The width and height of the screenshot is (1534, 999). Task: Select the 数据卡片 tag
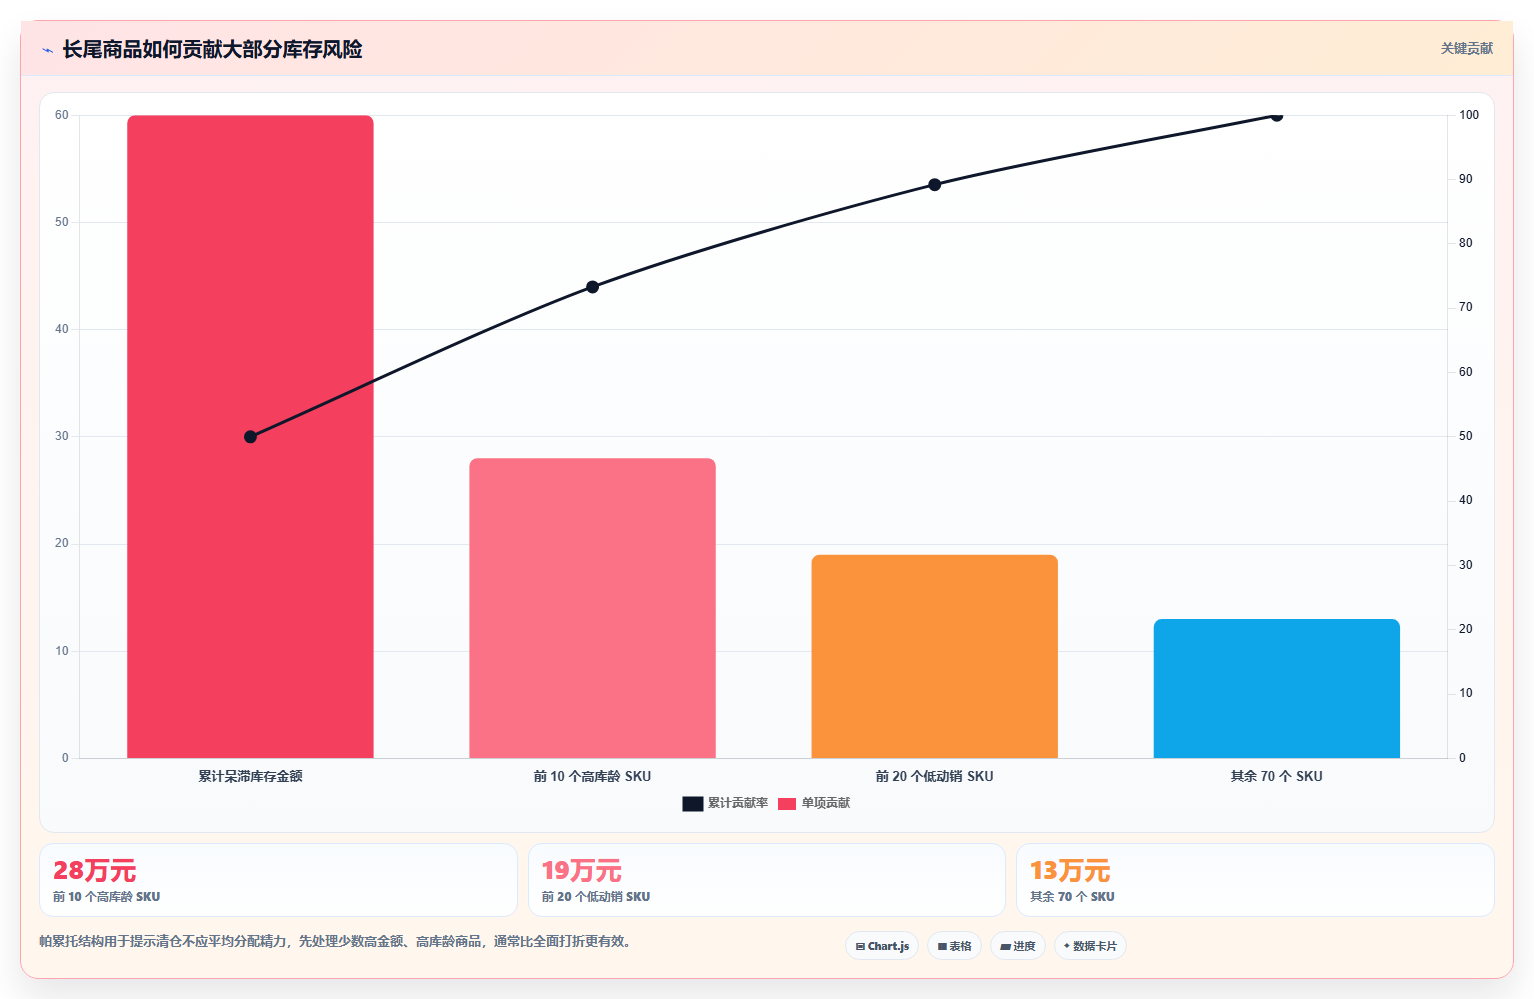pyautogui.click(x=1090, y=946)
